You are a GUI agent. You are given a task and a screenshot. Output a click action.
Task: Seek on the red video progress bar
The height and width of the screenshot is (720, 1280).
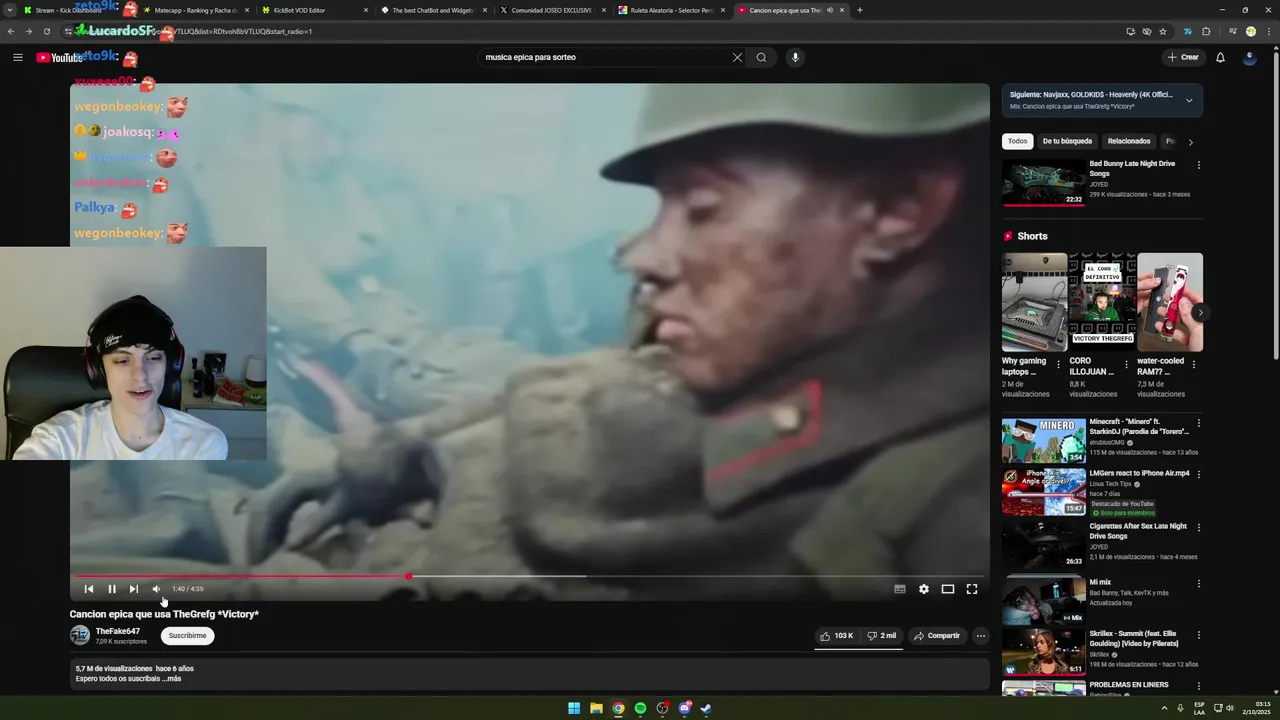point(530,576)
